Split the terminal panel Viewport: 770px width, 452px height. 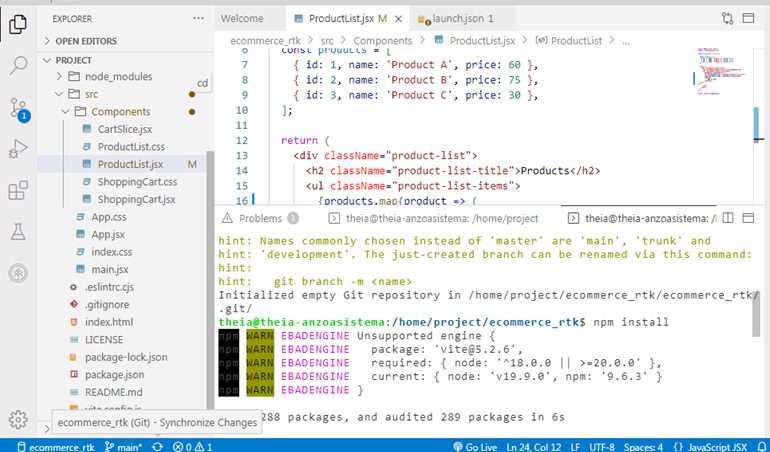coord(728,218)
